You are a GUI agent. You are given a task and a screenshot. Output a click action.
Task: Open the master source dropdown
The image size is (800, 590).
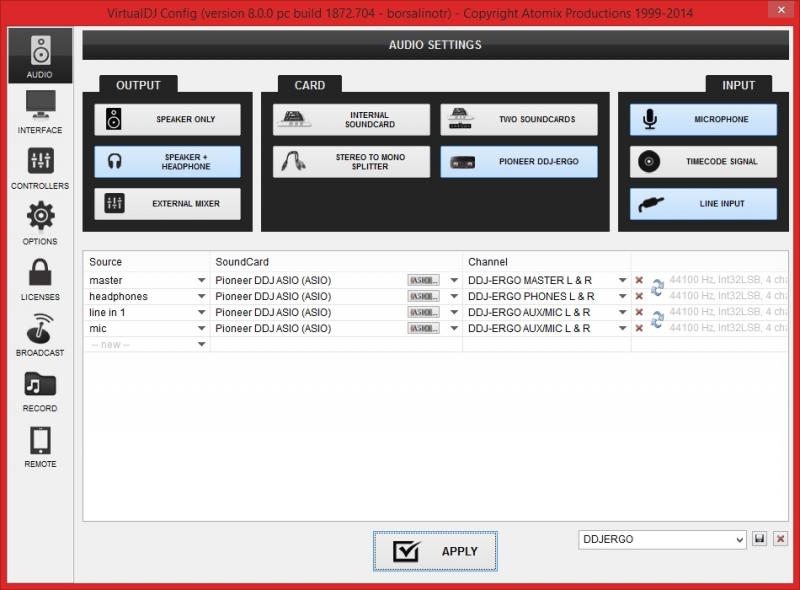[x=202, y=280]
